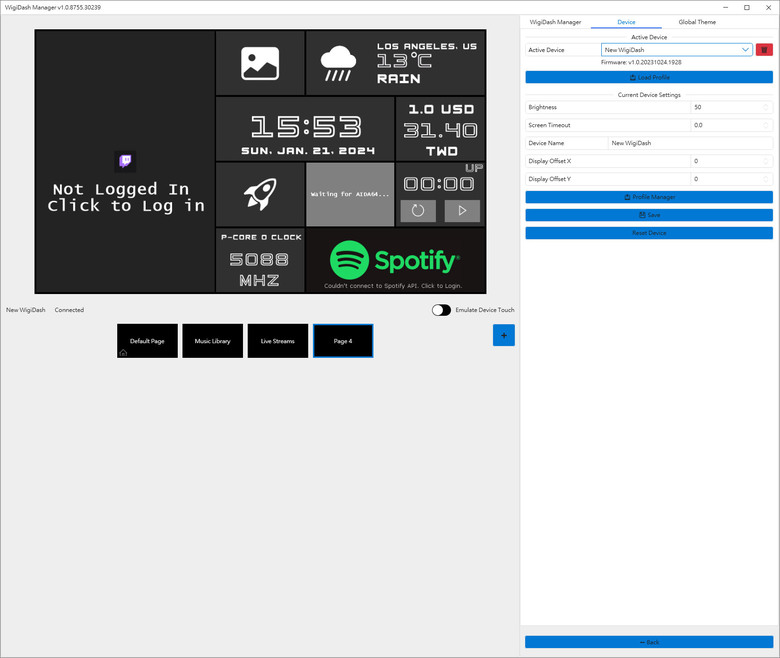Click the Spotify logo widget
This screenshot has width=780, height=658.
[395, 260]
